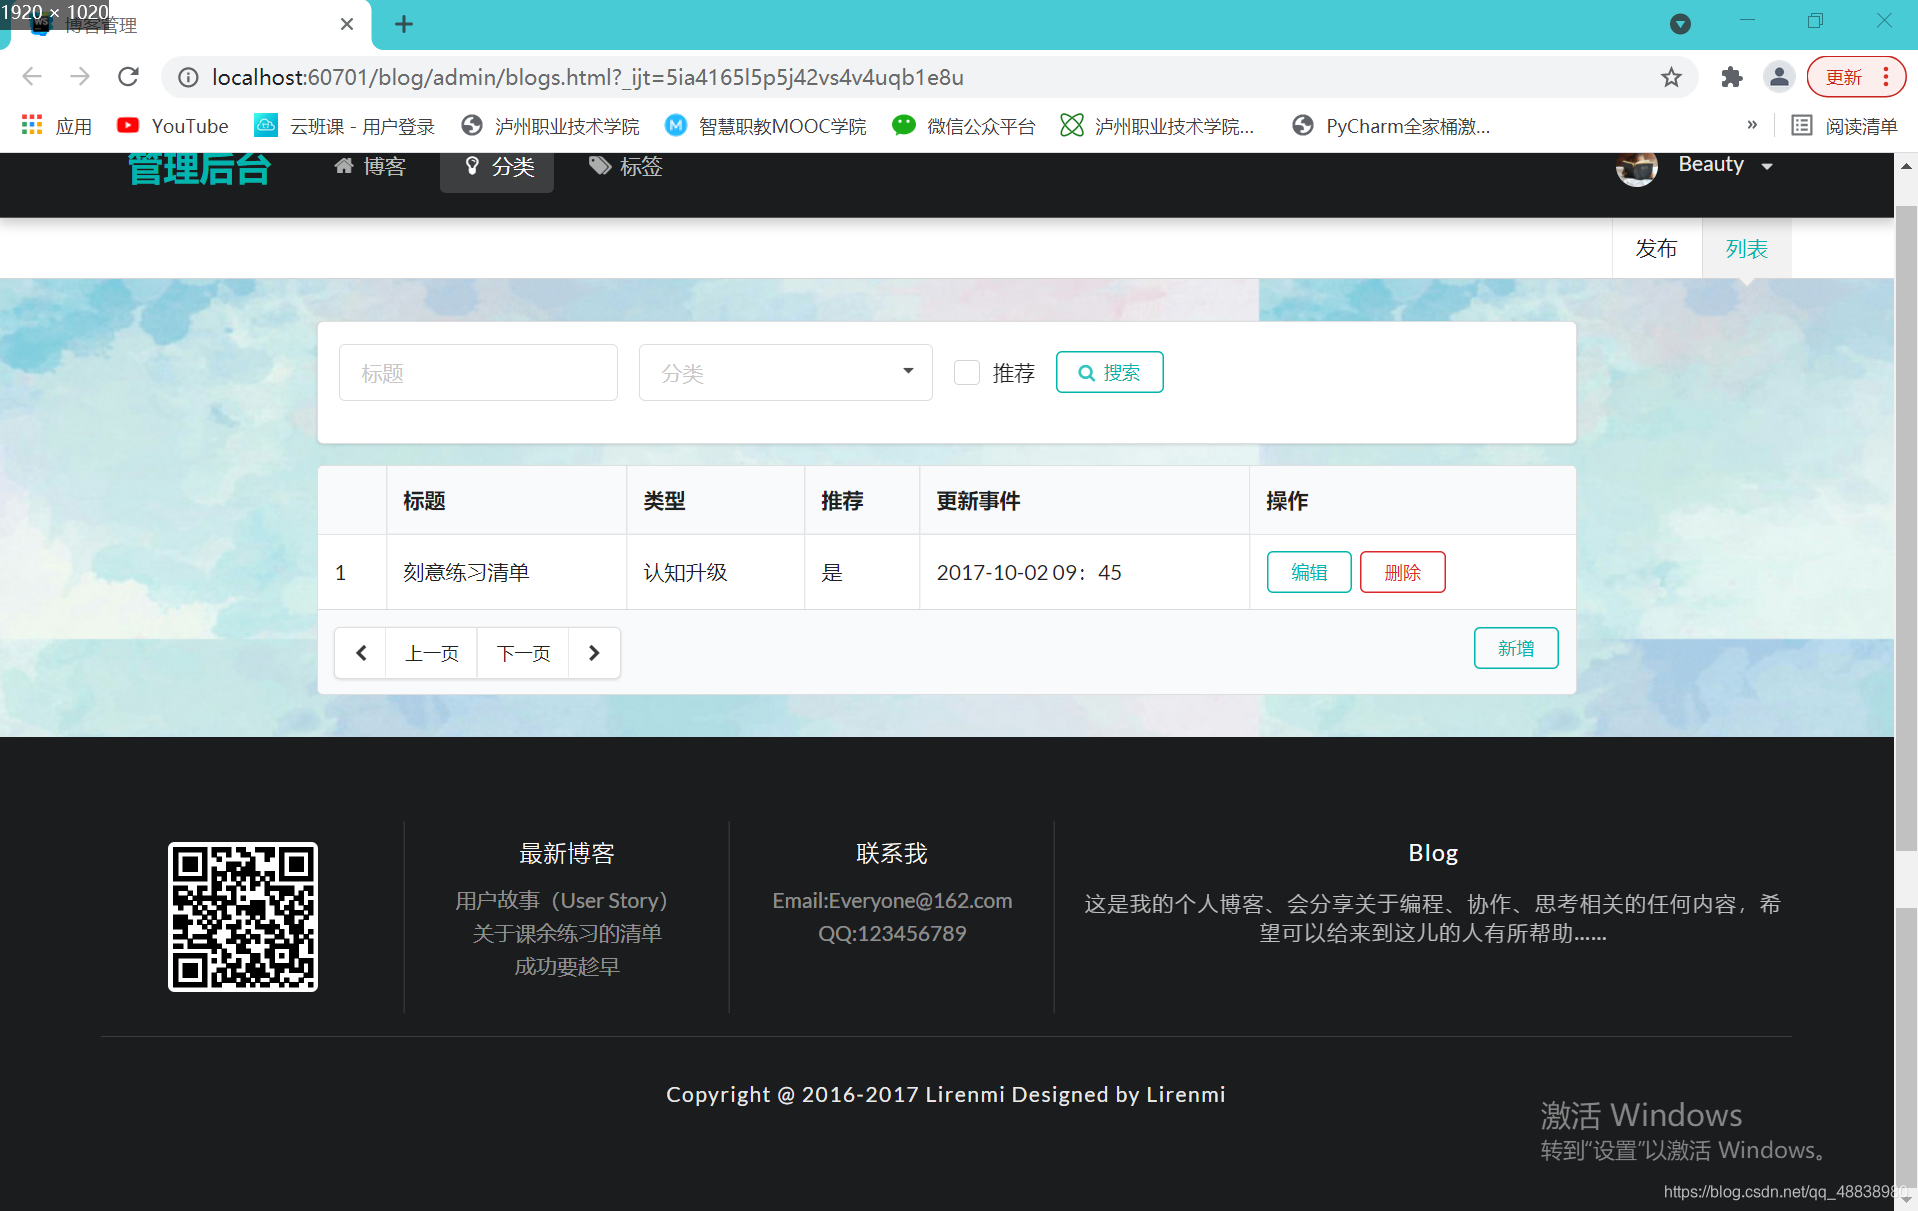The image size is (1918, 1211).
Task: Click the home icon beside 博客
Action: point(345,166)
